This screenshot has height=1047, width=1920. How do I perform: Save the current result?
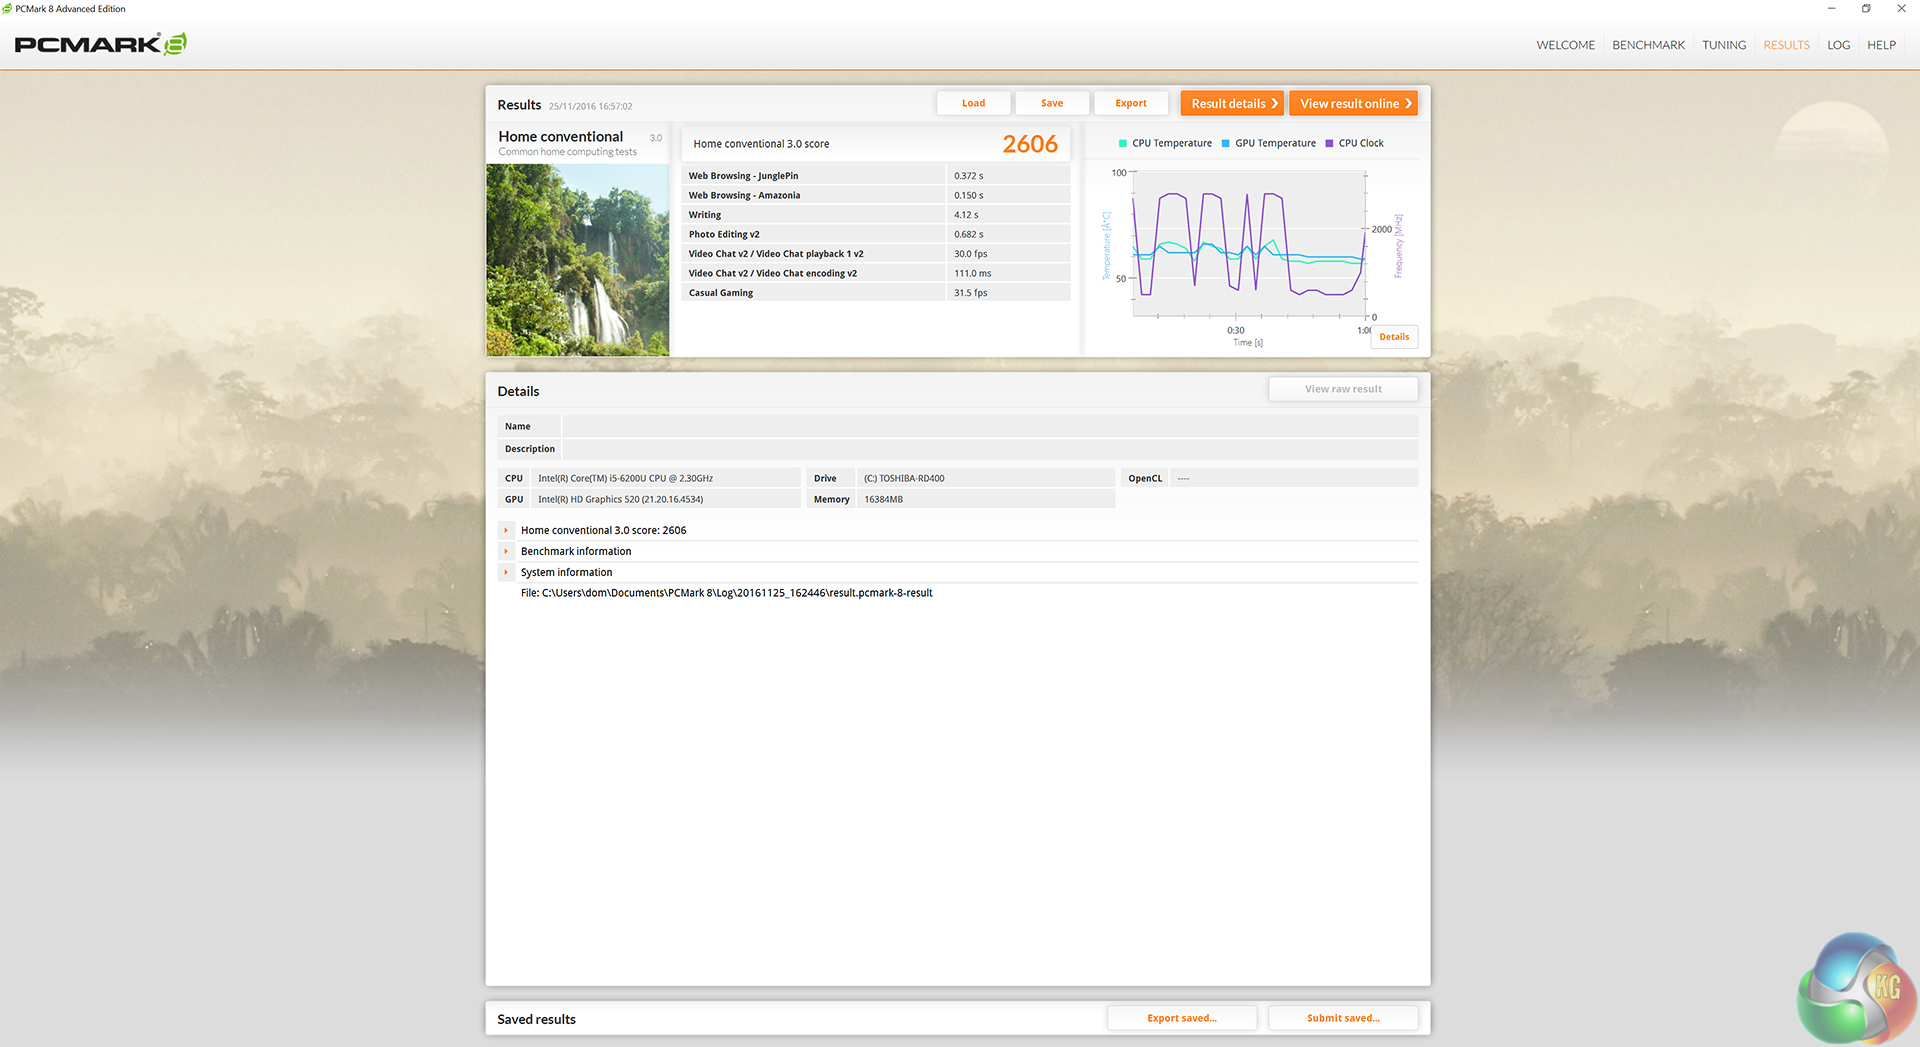point(1052,103)
